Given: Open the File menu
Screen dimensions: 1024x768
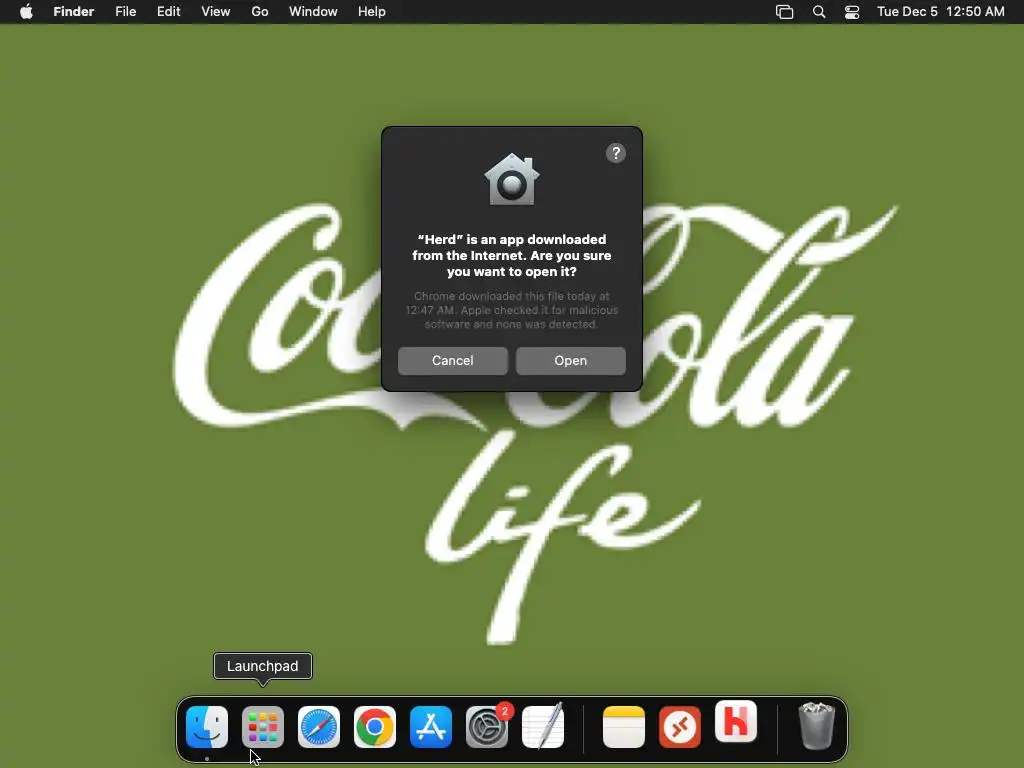Looking at the screenshot, I should coord(125,12).
